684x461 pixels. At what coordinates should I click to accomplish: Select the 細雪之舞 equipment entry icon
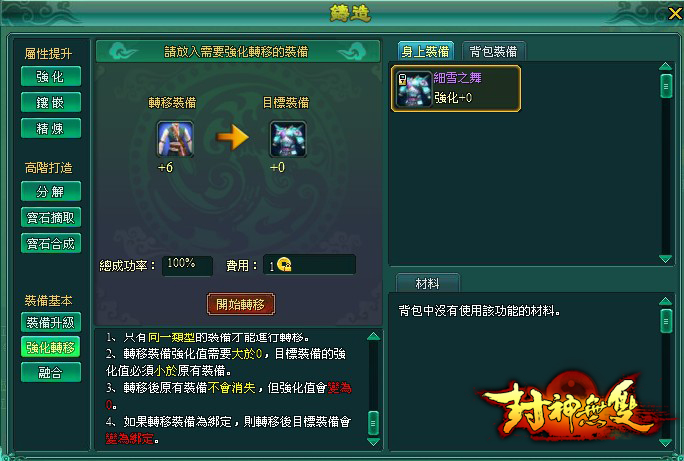(x=413, y=89)
